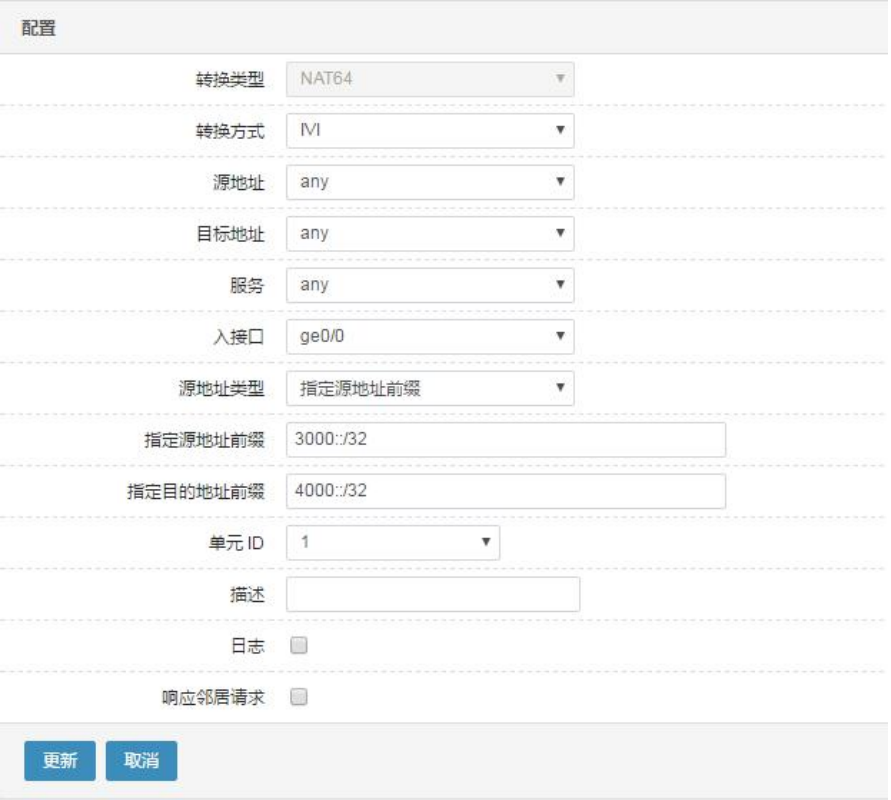Open the 服务 any dropdown
Screen dimensions: 891x800
tap(430, 285)
